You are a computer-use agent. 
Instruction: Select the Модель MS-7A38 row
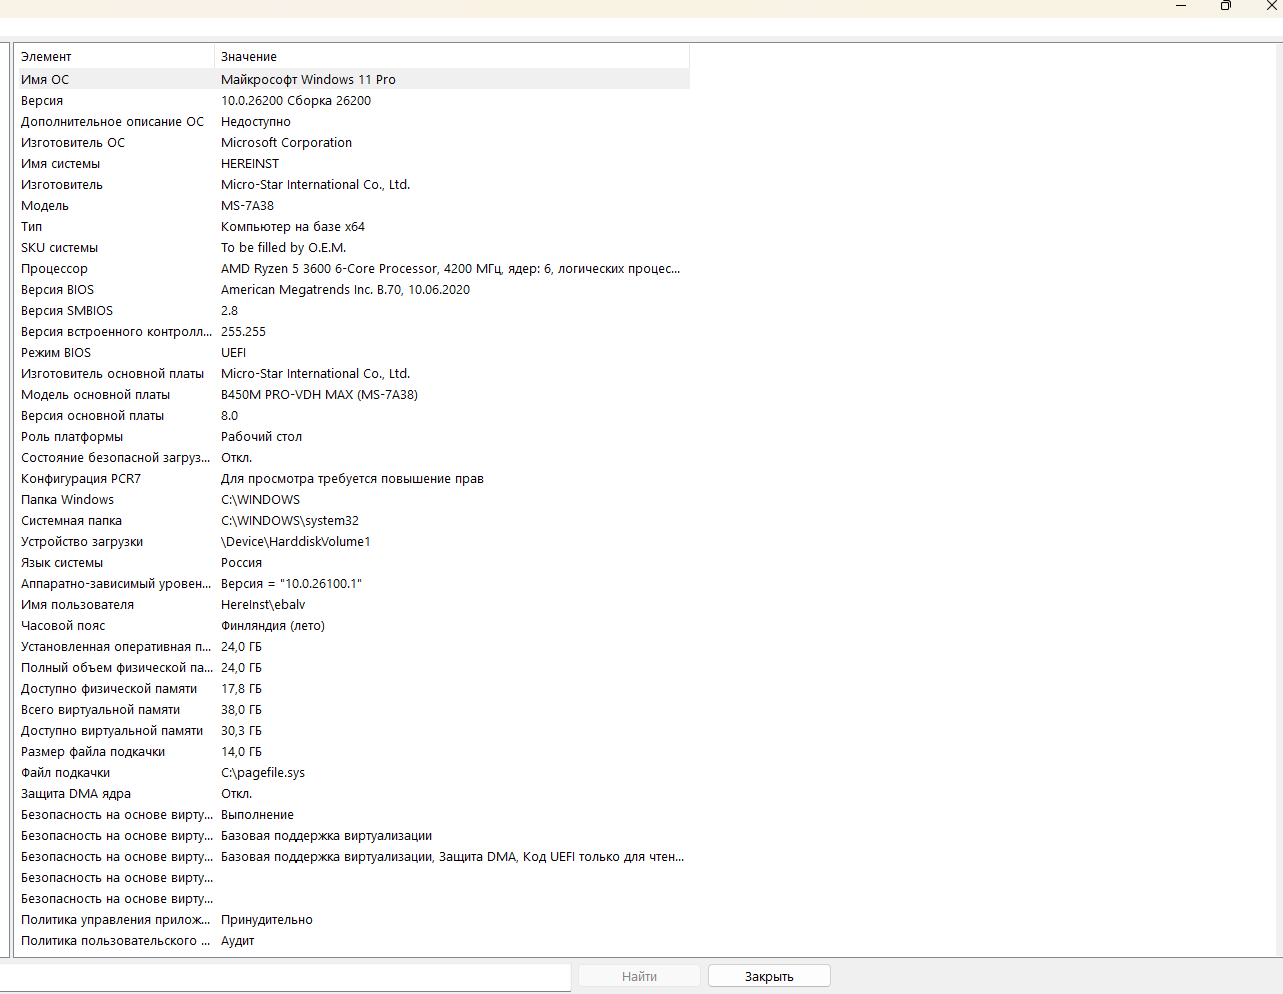click(x=352, y=205)
